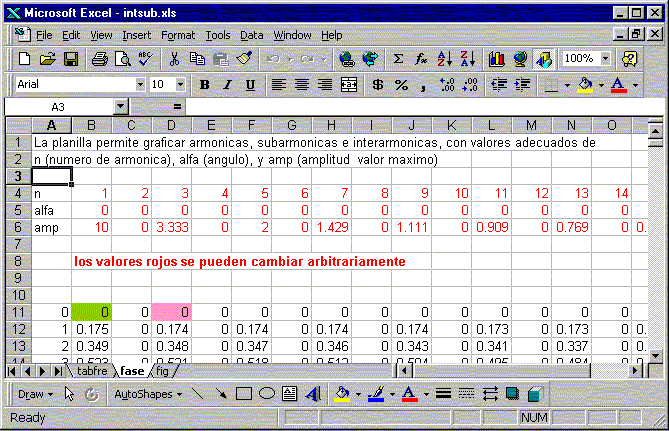Select column D header
This screenshot has width=669, height=431.
[171, 125]
